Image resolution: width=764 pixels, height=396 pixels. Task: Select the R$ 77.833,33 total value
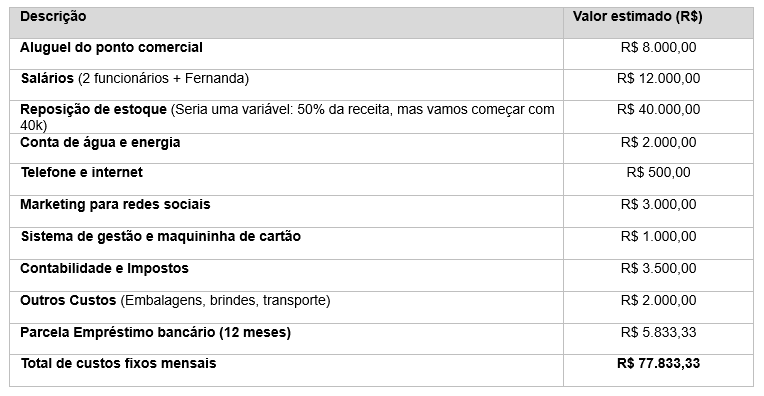pos(658,364)
